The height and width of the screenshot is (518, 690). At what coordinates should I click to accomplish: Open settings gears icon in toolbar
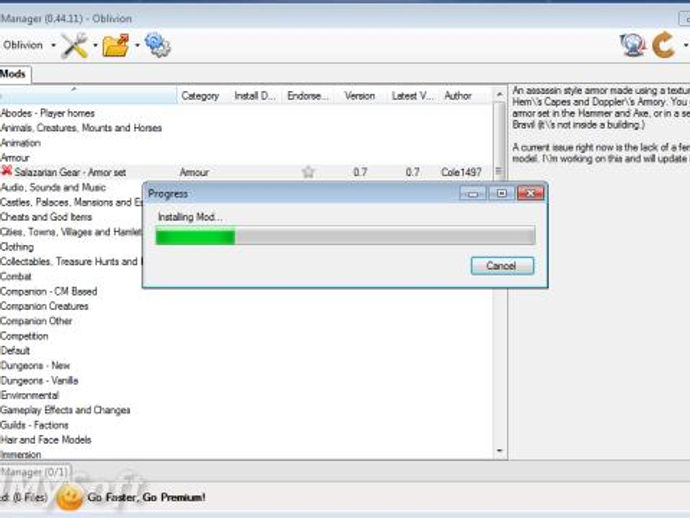[x=157, y=45]
